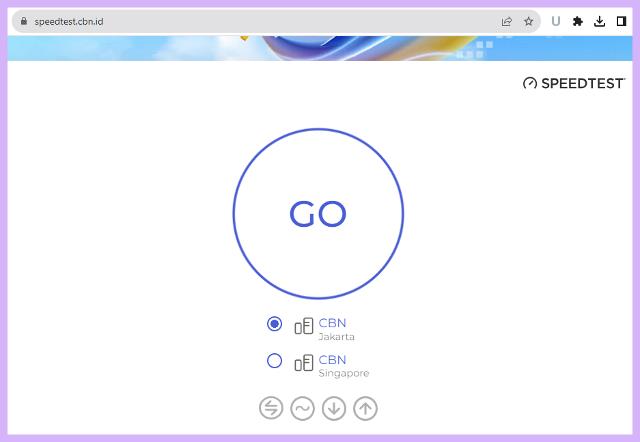Open the extensions puzzle icon
Image resolution: width=640 pixels, height=442 pixels.
[578, 21]
